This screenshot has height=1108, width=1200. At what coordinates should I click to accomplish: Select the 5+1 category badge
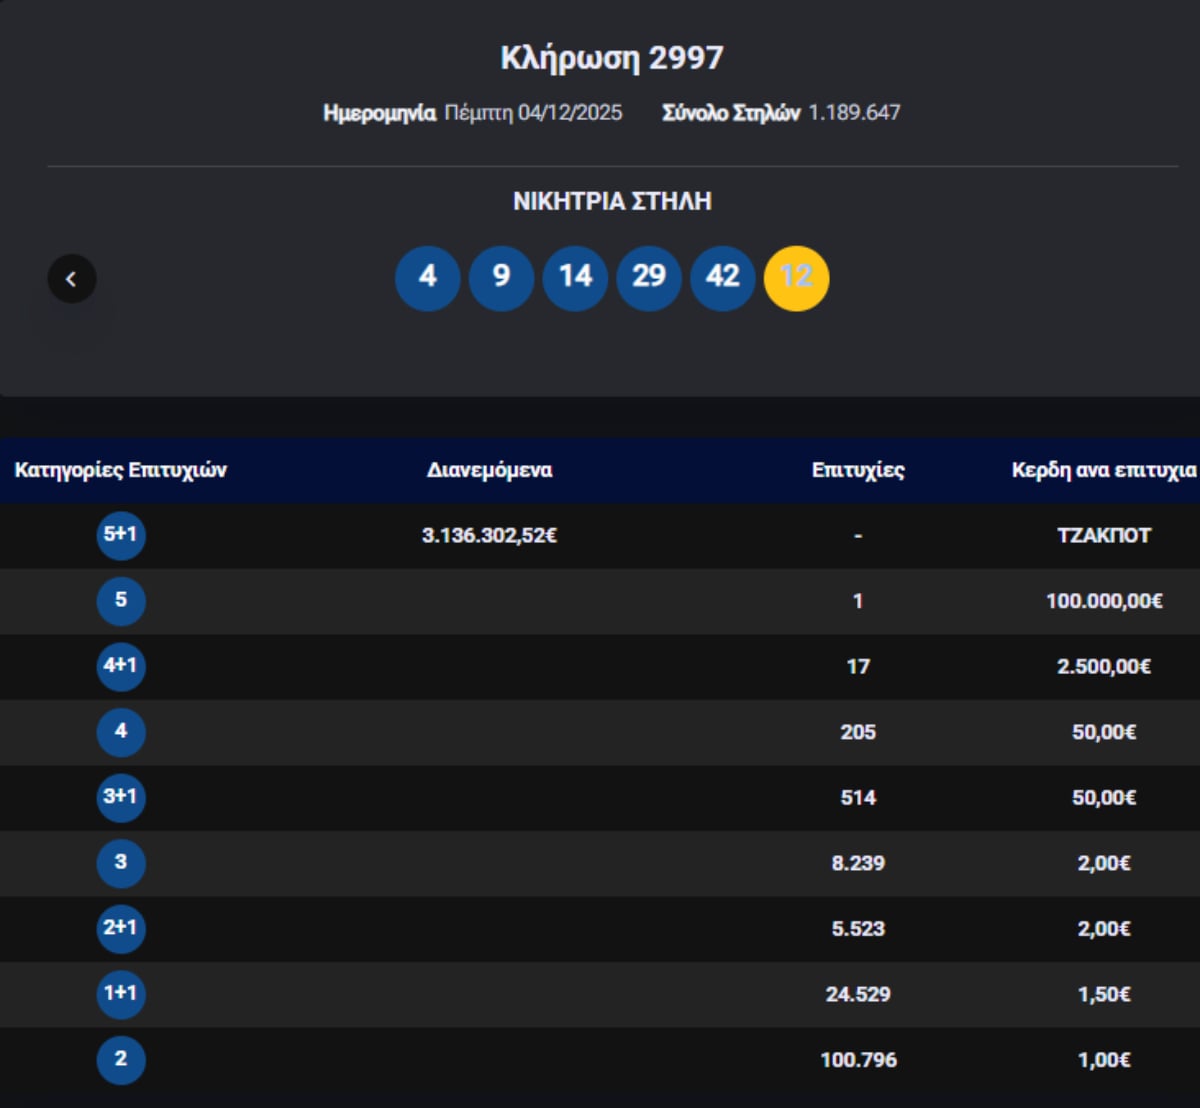[x=121, y=535]
